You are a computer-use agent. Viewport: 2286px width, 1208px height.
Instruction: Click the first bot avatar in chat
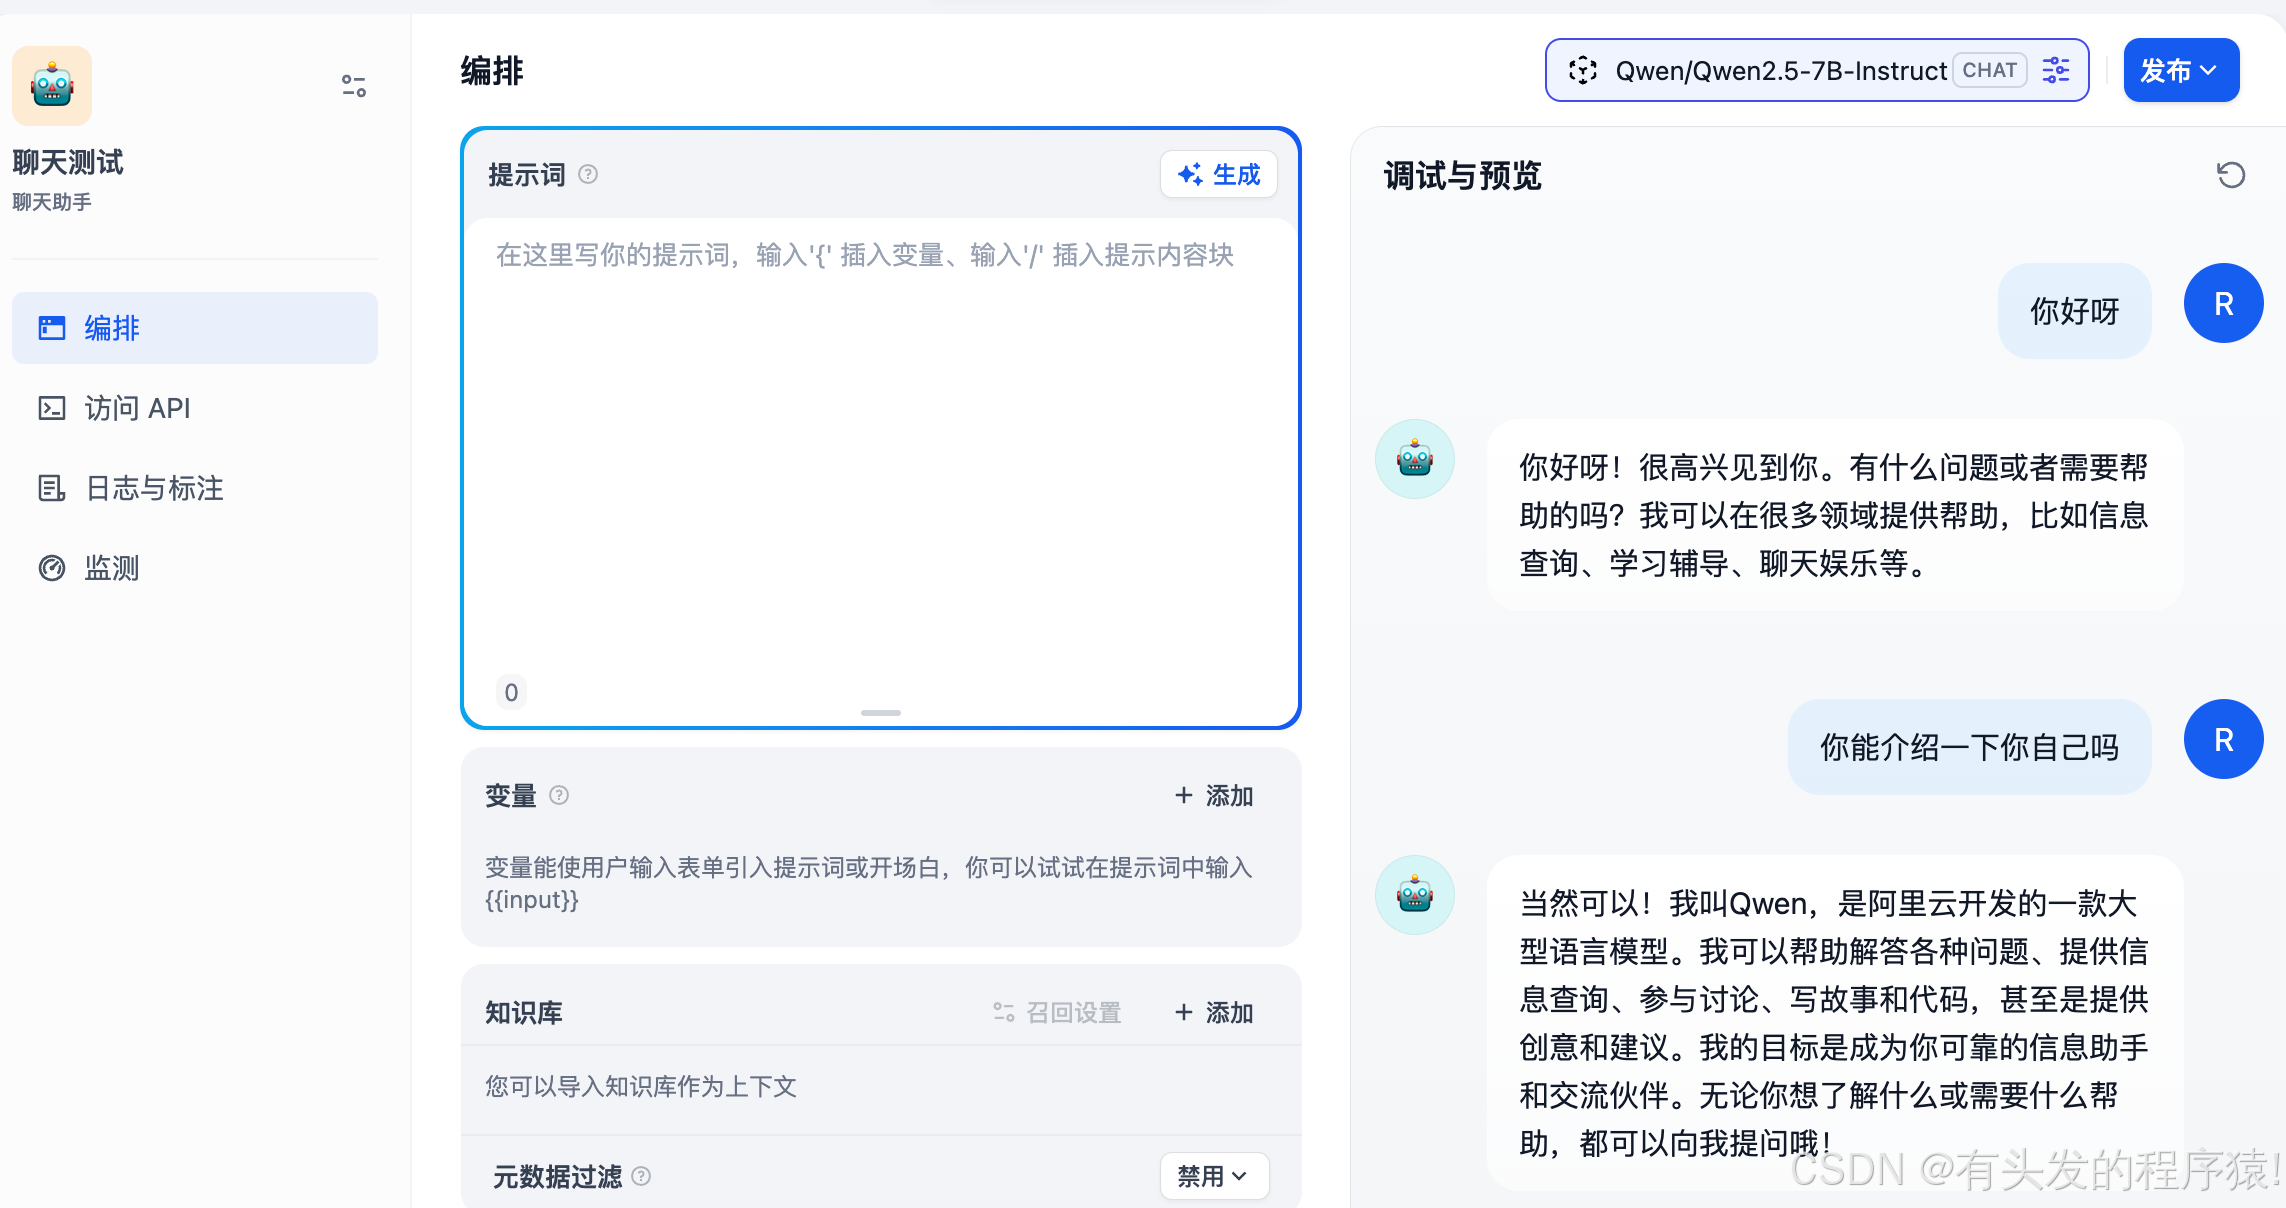pyautogui.click(x=1415, y=459)
